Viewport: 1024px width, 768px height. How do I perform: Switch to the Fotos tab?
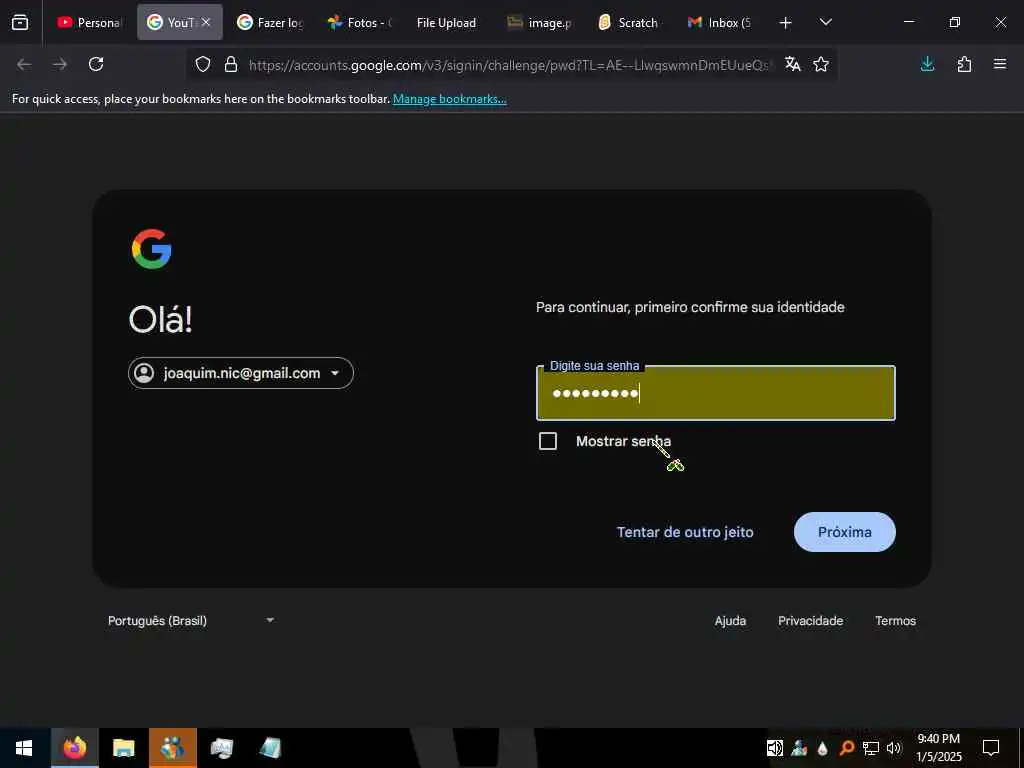(x=360, y=22)
